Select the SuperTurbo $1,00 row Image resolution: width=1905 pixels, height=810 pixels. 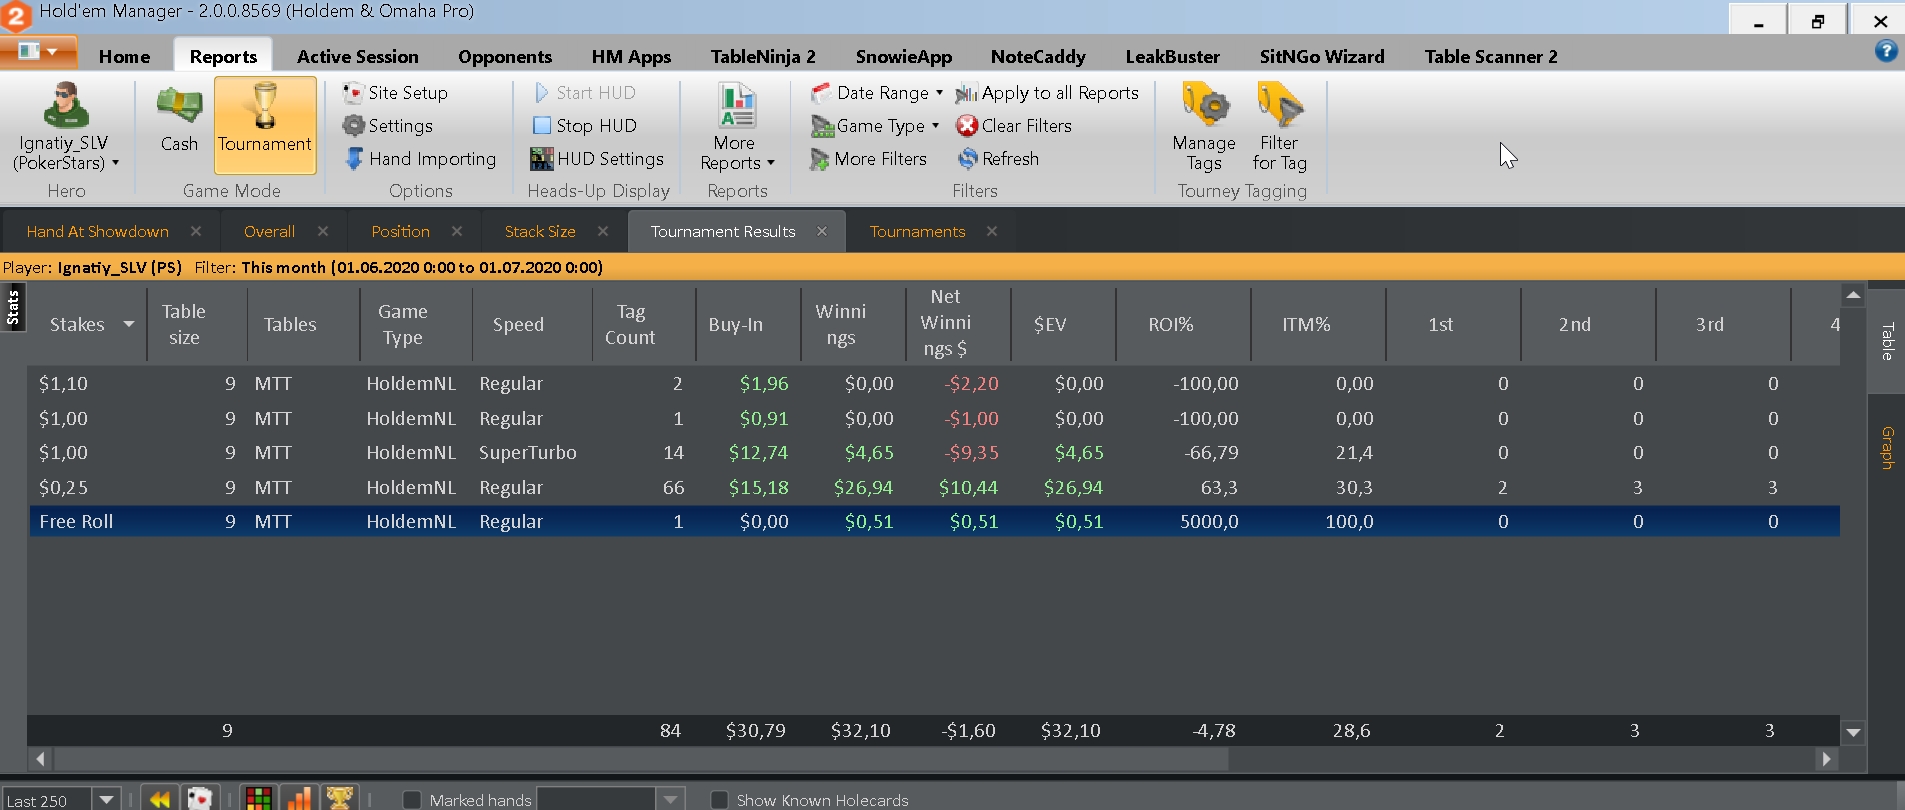click(934, 453)
